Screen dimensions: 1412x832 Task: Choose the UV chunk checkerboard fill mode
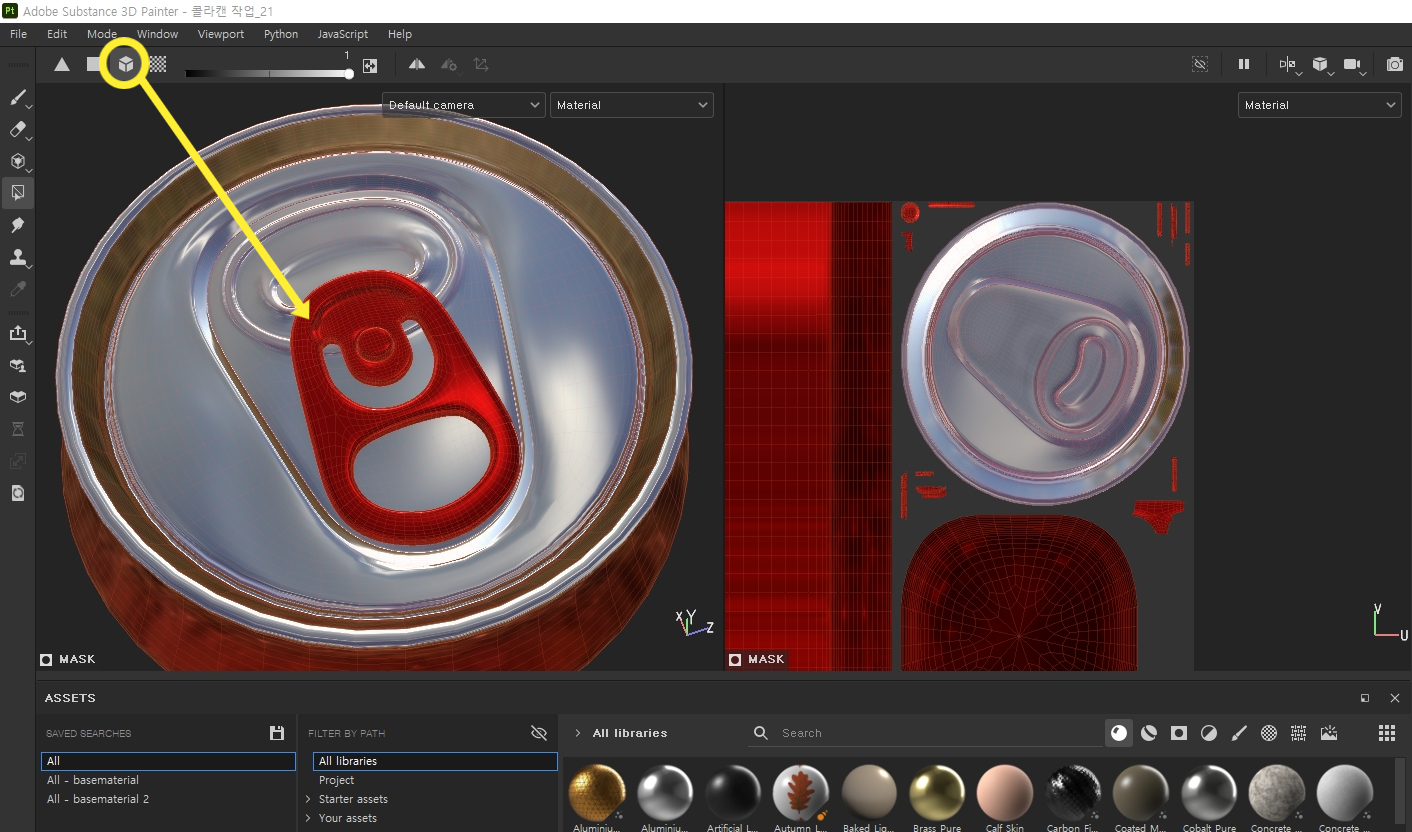158,65
